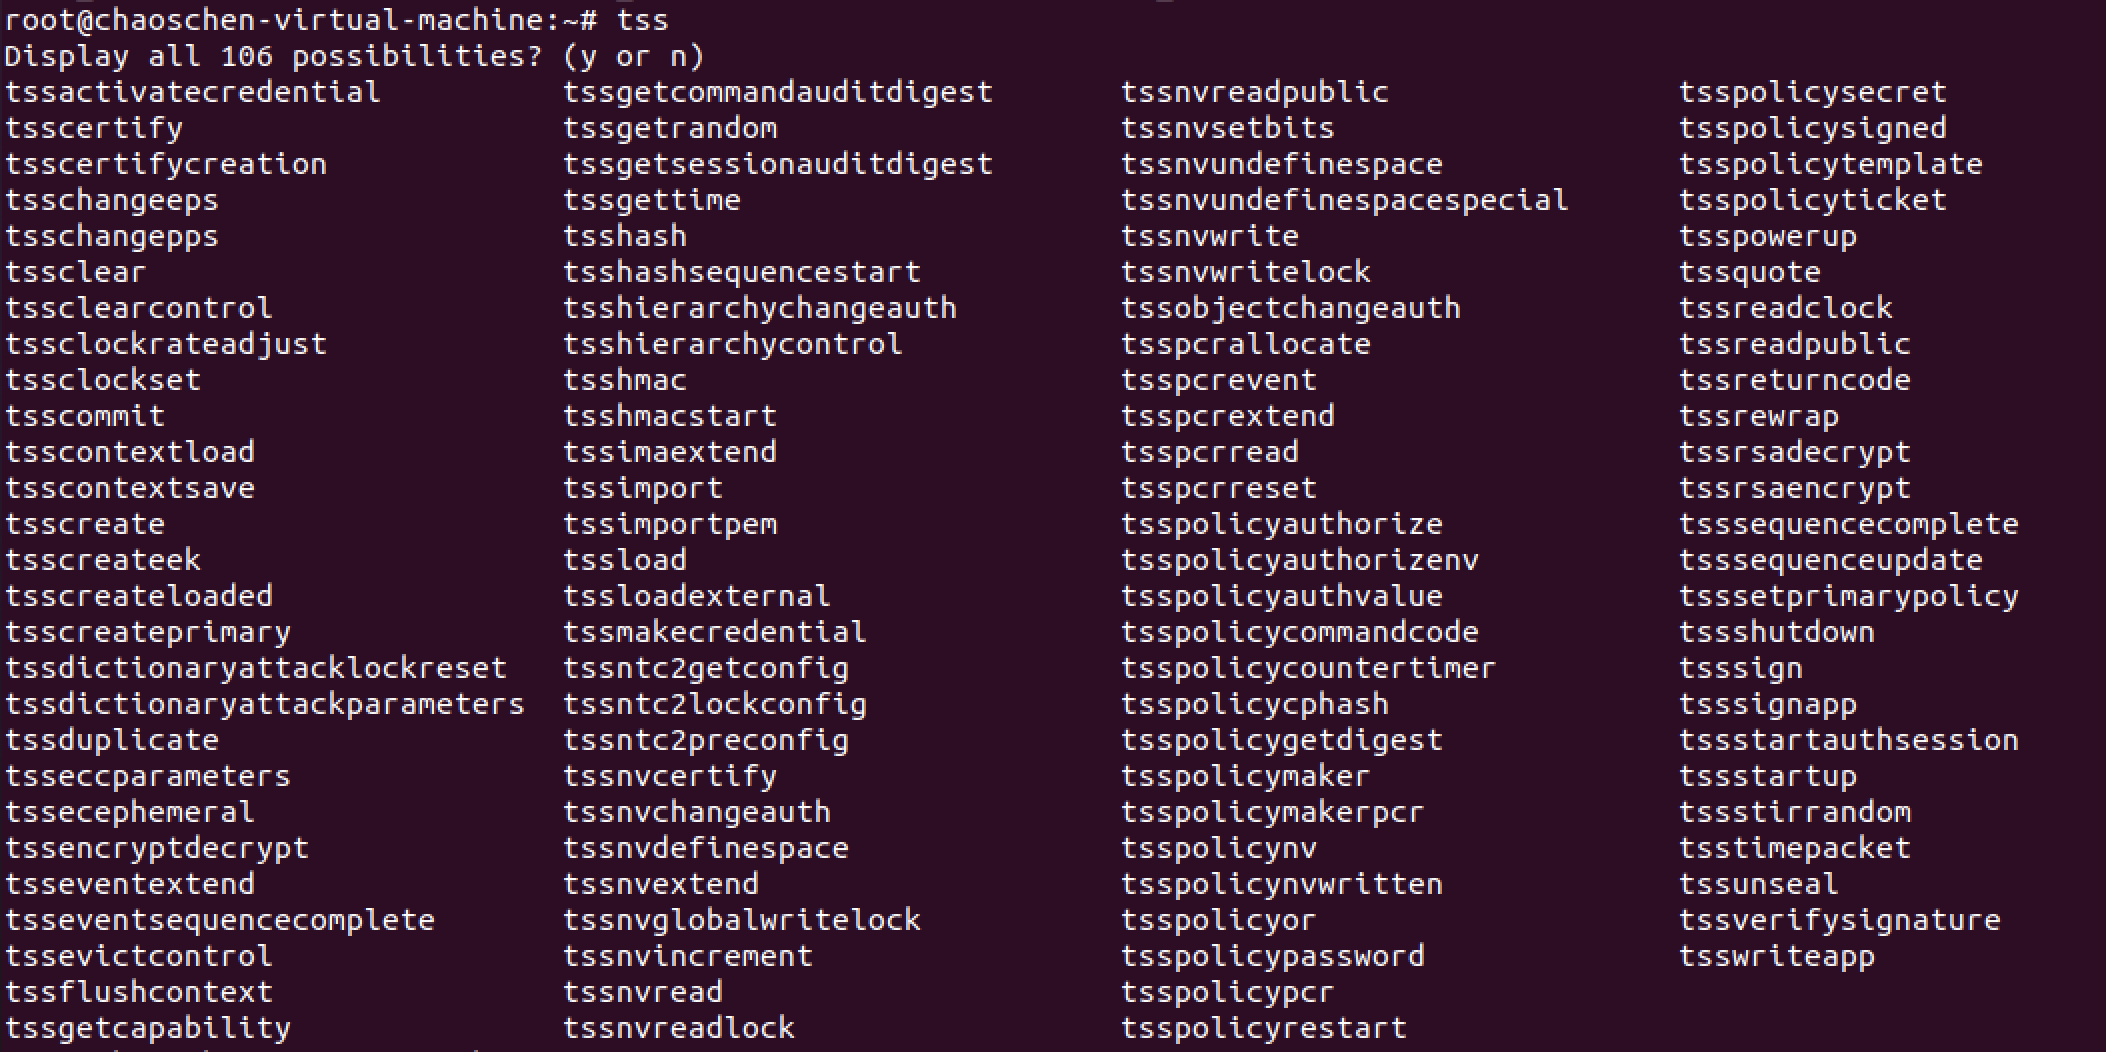Screen dimensions: 2106x1052
Task: Click the tsspolicycountertimer entry
Action: 1308,668
